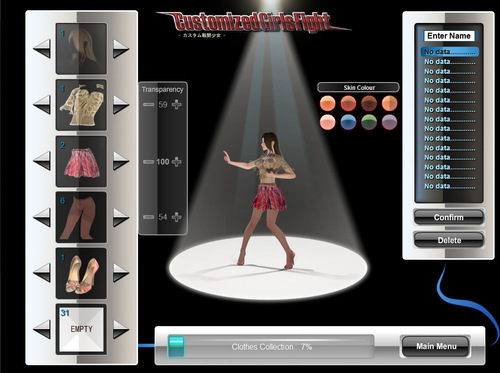The image size is (500, 373).
Task: Click the shoes thumbnail preview
Action: (x=81, y=273)
